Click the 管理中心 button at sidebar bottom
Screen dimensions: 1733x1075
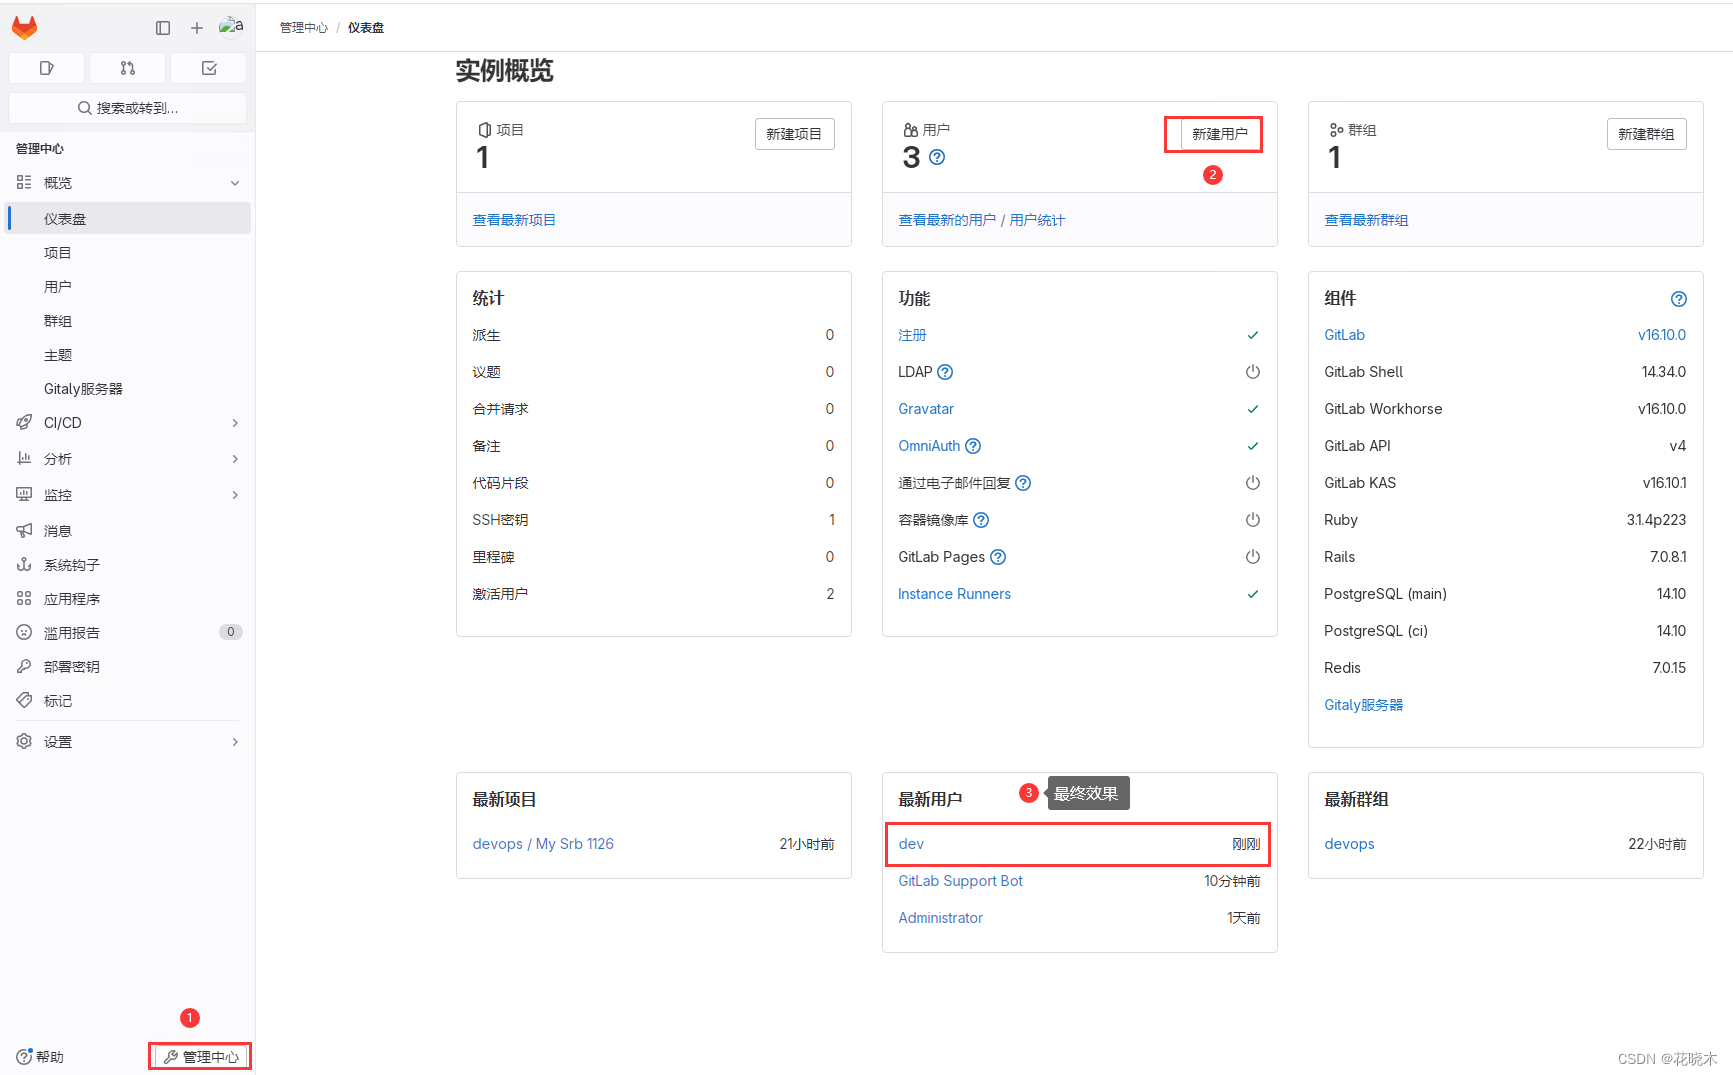coord(201,1057)
